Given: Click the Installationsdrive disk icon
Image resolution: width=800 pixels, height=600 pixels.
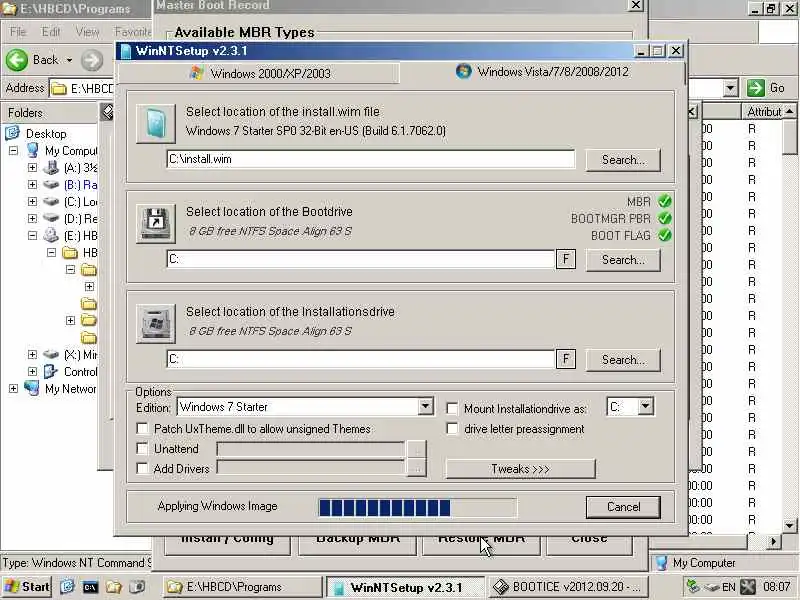Looking at the screenshot, I should pyautogui.click(x=156, y=323).
